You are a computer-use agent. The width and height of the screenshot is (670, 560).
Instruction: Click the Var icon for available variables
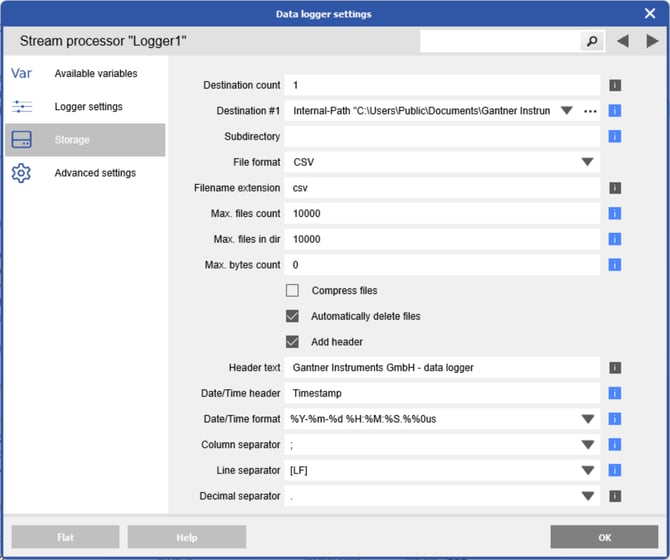click(21, 73)
